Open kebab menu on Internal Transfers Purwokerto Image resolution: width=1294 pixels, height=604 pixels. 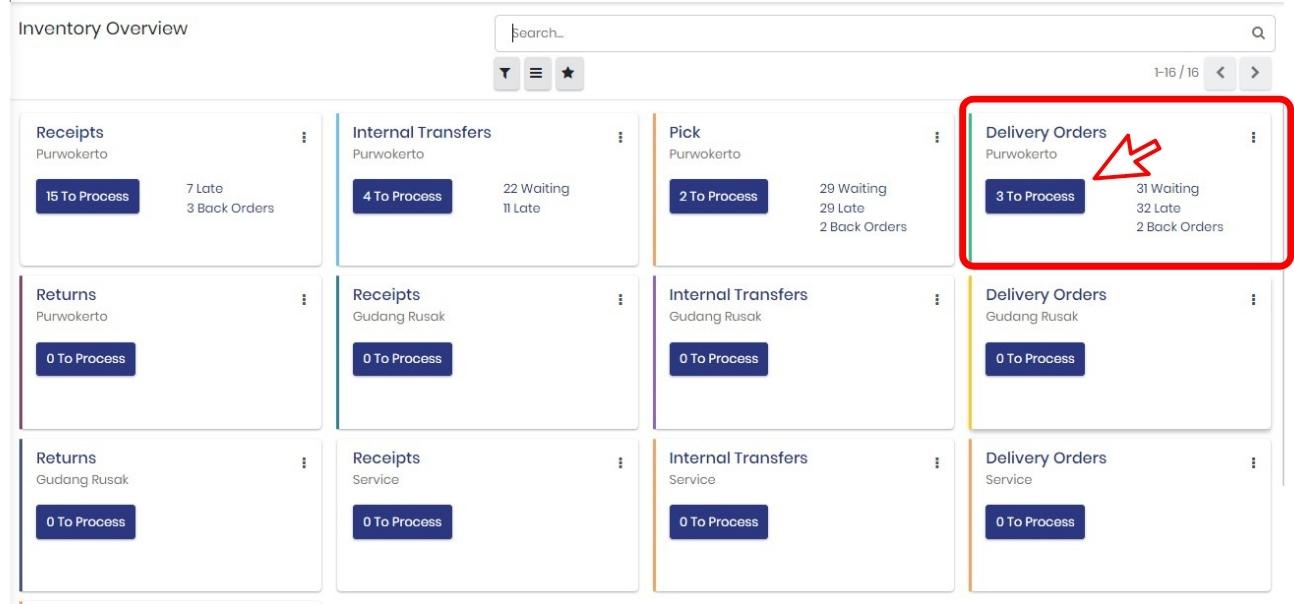pos(620,138)
